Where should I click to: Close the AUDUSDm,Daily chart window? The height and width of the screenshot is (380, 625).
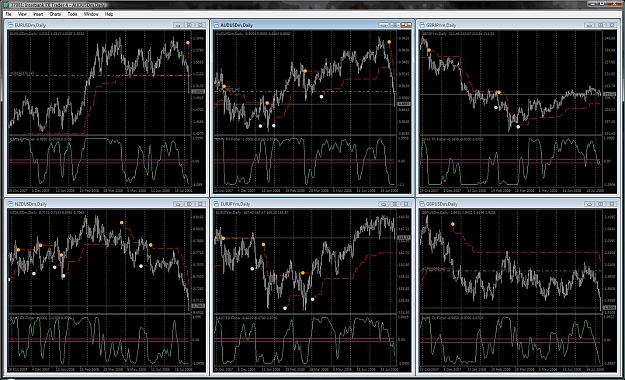406,25
